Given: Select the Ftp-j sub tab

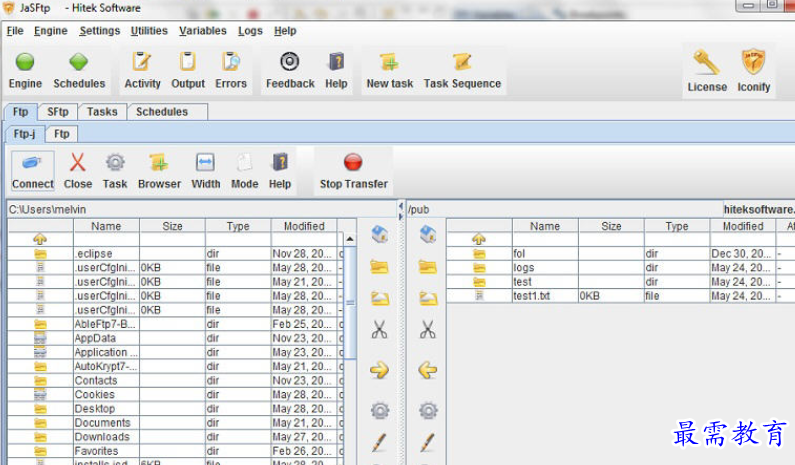Looking at the screenshot, I should coord(24,134).
